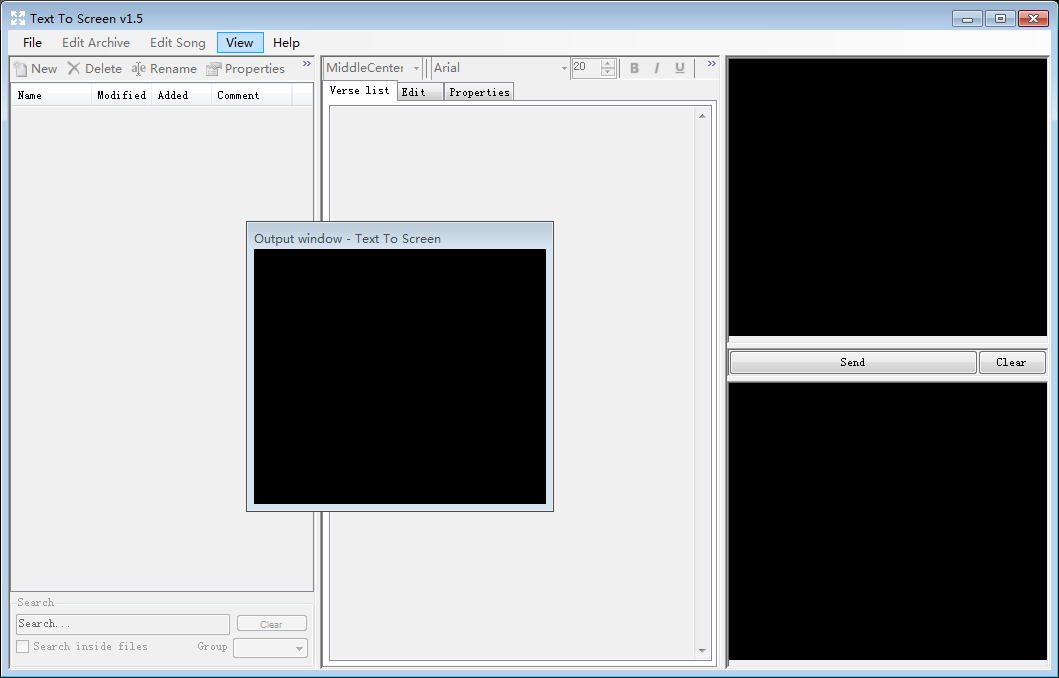This screenshot has width=1059, height=678.
Task: Click the Output window title bar
Action: click(x=400, y=238)
